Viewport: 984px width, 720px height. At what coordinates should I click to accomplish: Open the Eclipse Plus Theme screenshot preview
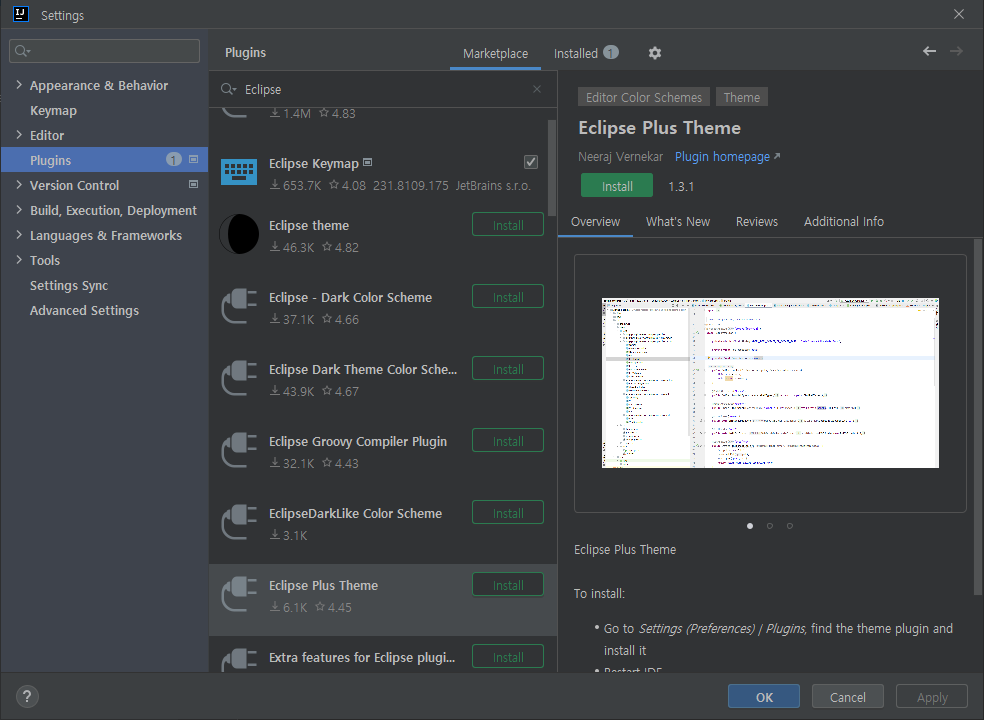pos(770,383)
